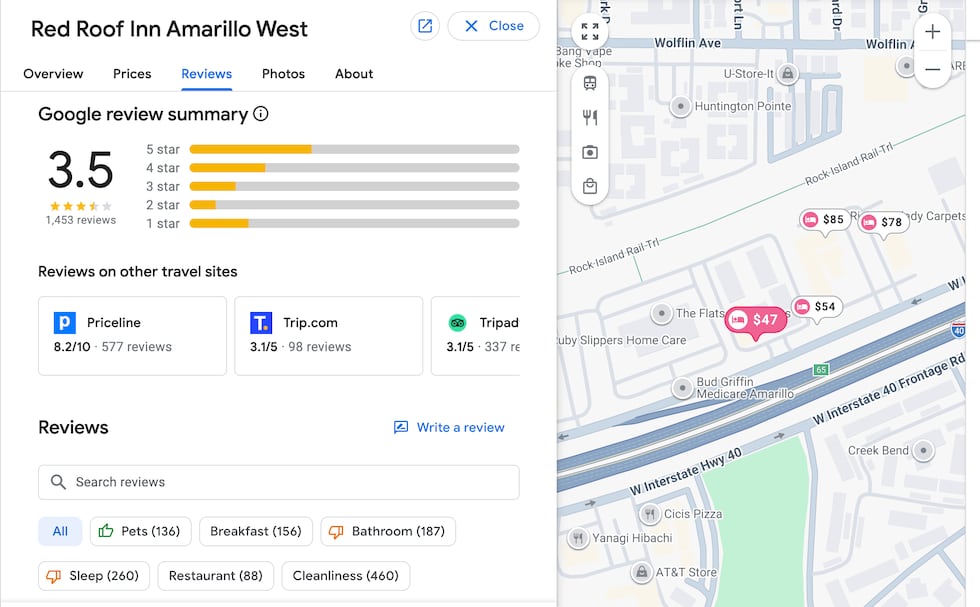This screenshot has width=980, height=607.
Task: Toggle the All reviews filter chip
Action: 60,531
